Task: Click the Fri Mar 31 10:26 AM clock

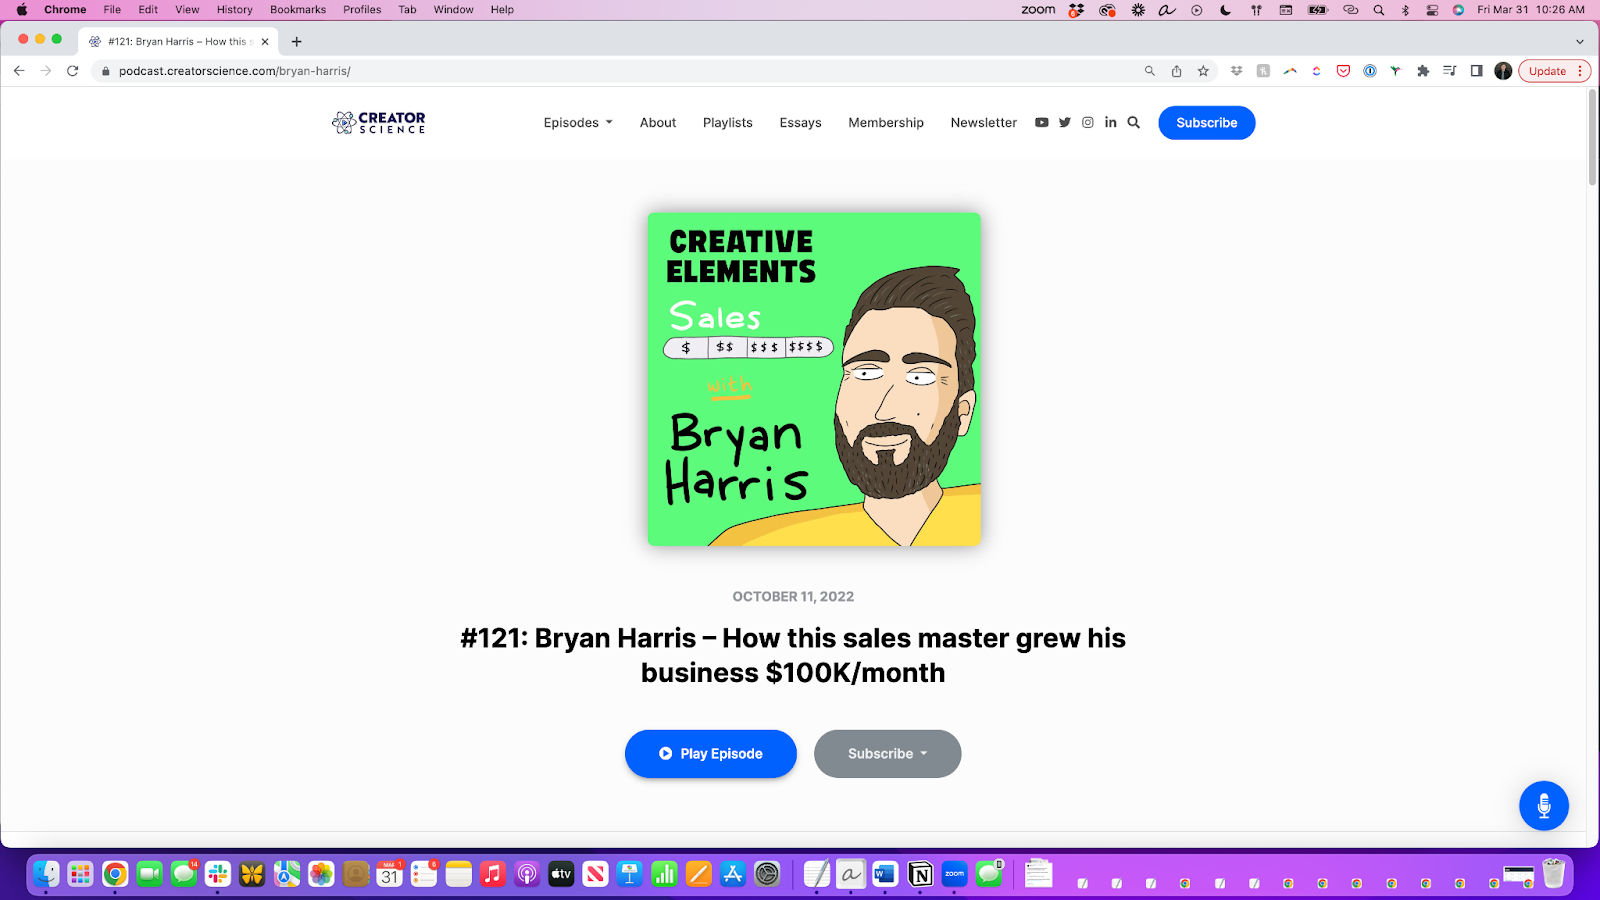Action: [x=1531, y=10]
